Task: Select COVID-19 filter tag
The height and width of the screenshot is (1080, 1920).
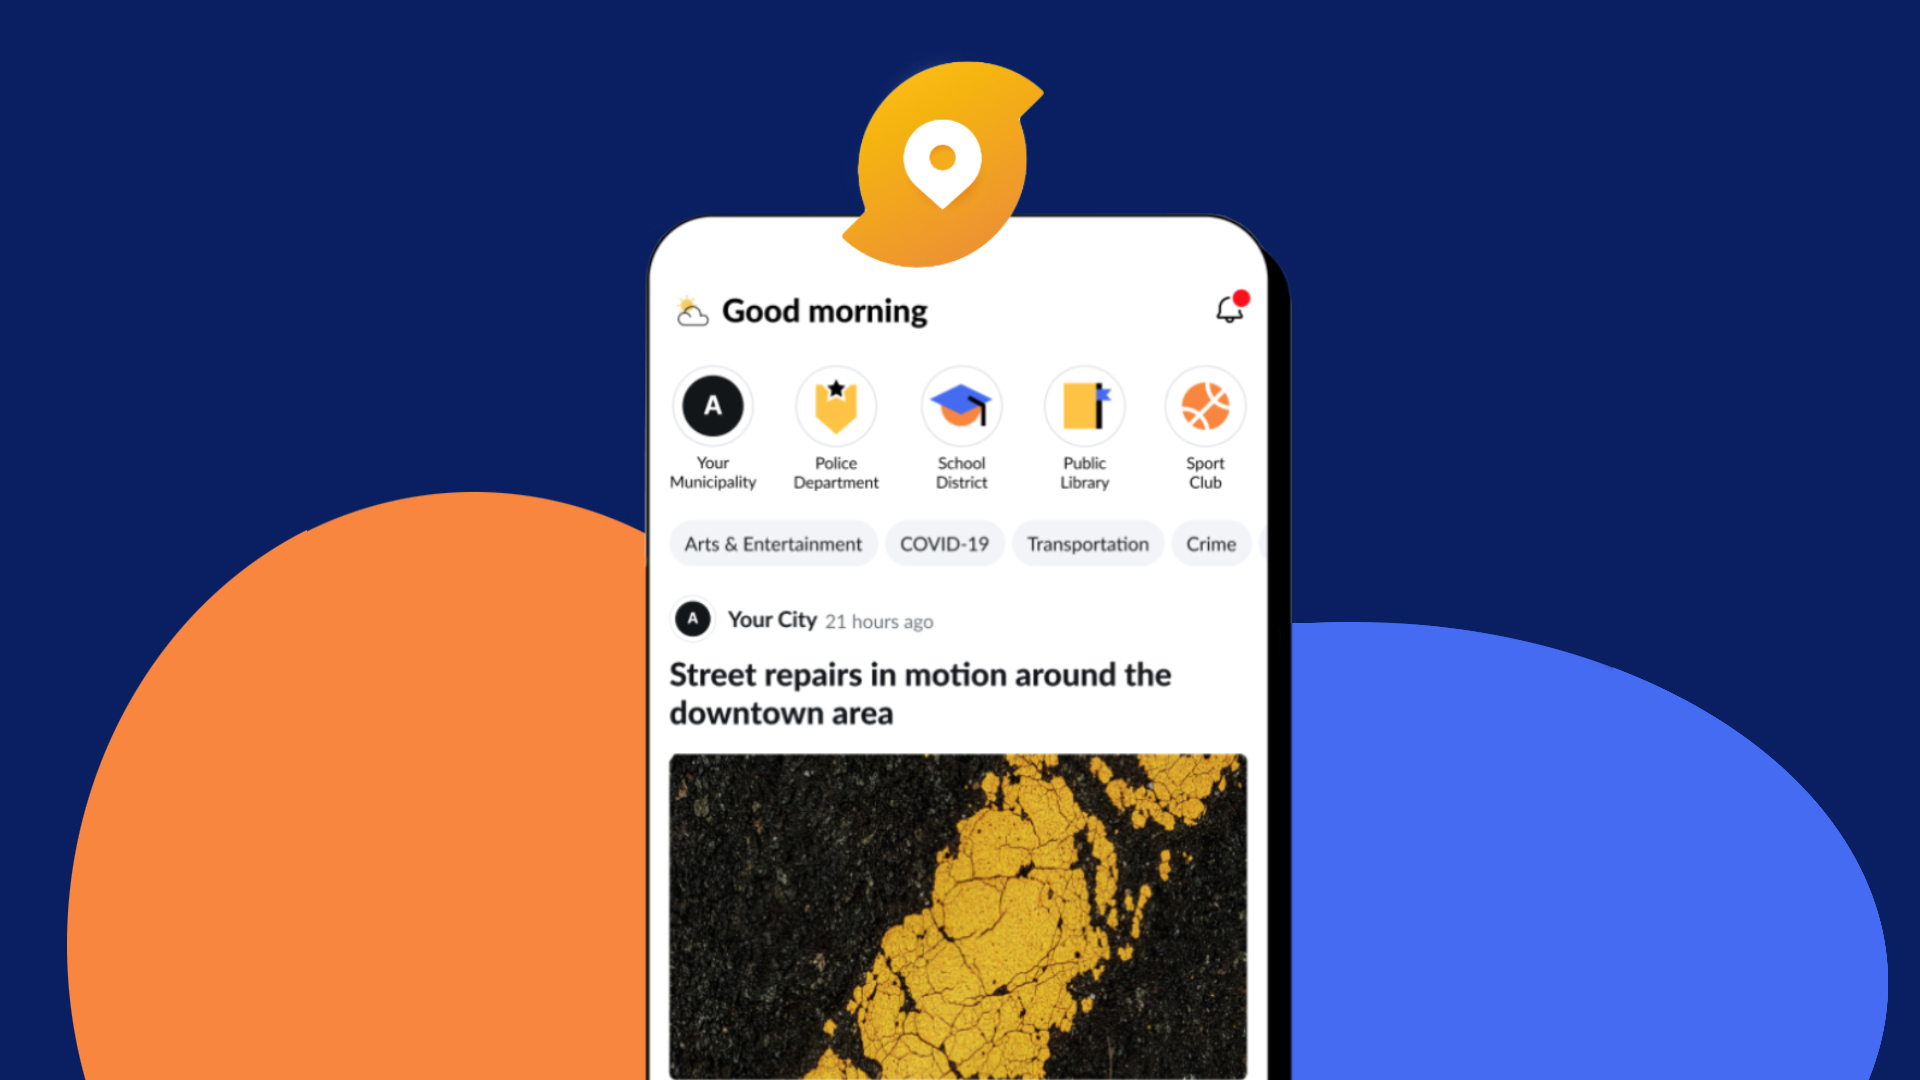Action: 942,543
